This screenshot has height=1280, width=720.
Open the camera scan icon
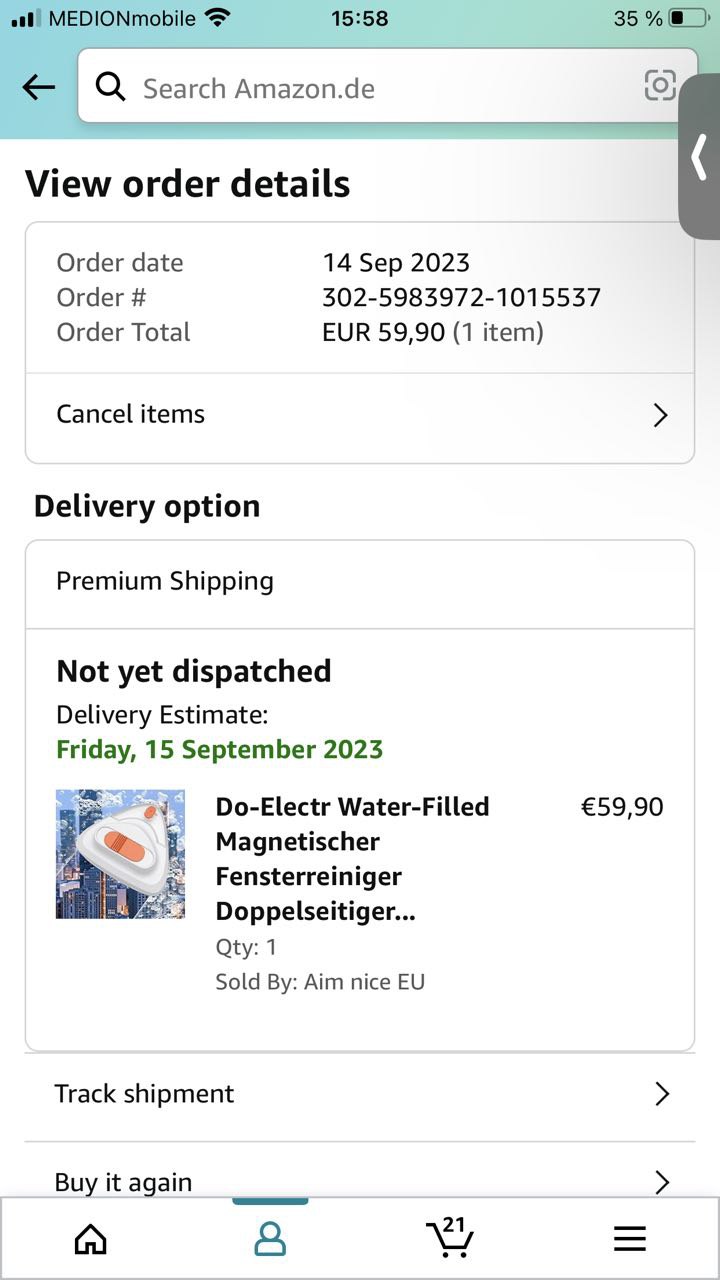[x=660, y=86]
